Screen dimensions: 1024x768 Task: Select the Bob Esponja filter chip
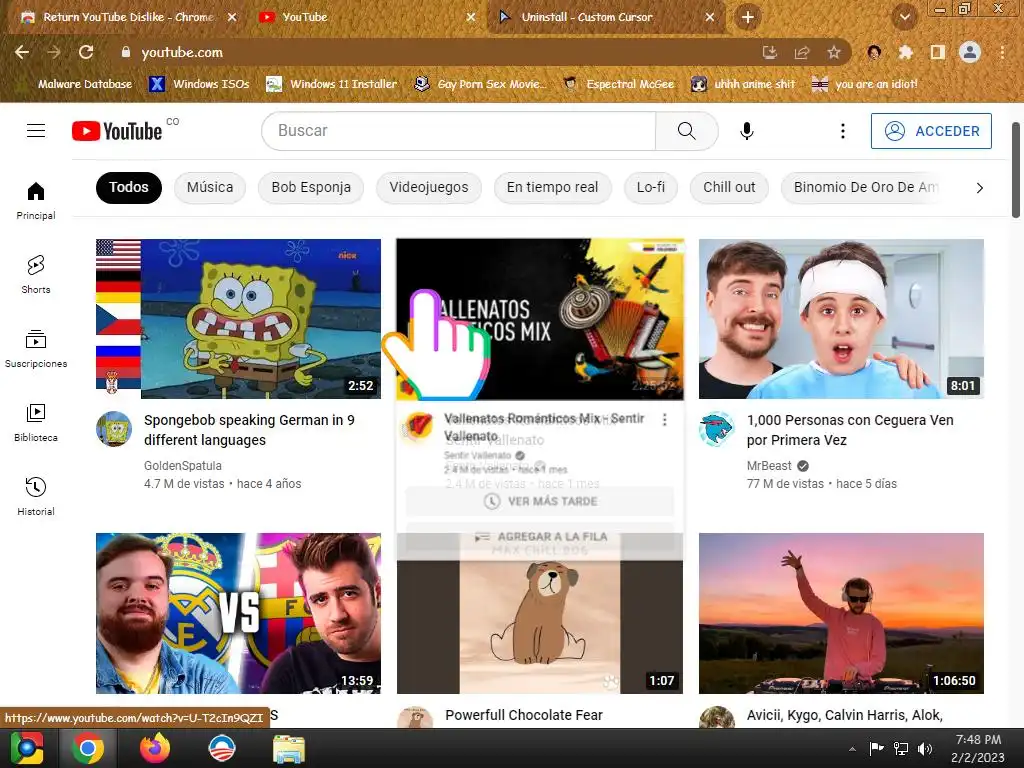click(311, 187)
